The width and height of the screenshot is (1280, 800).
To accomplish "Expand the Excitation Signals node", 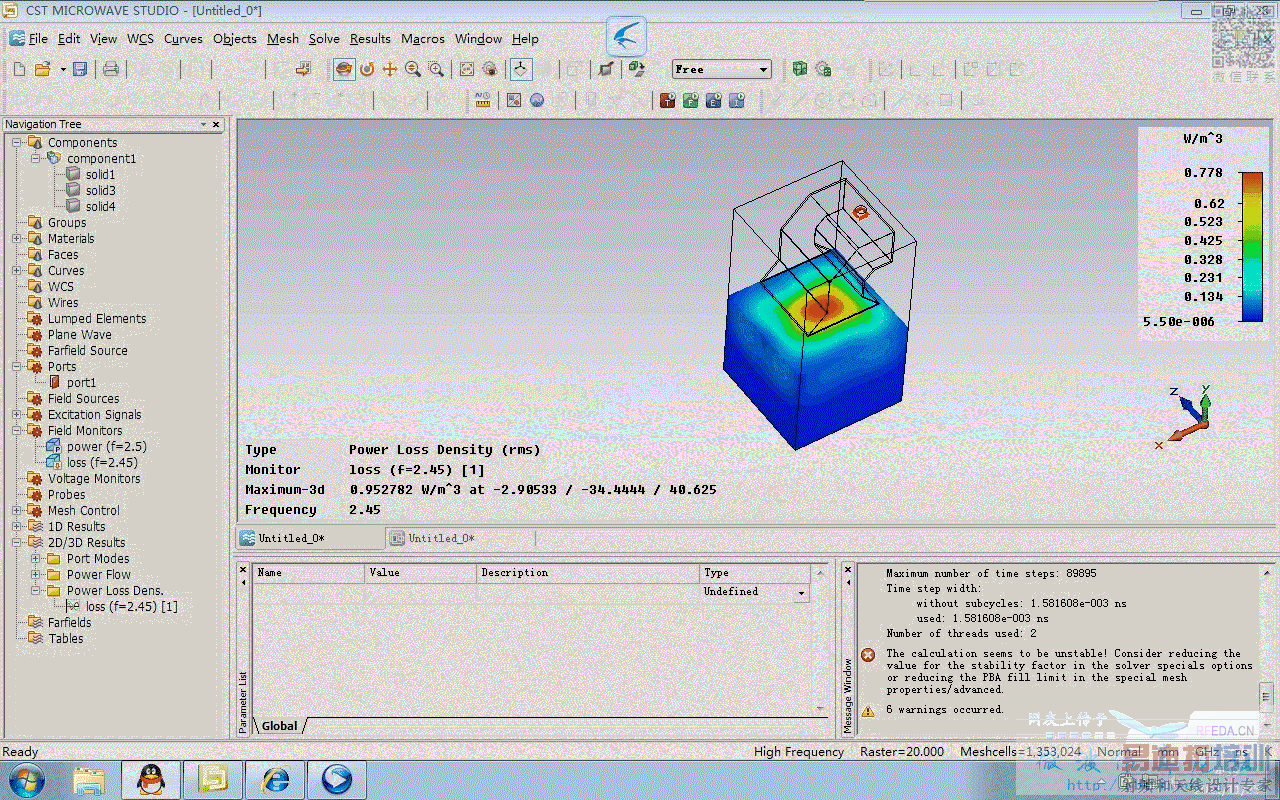I will 17,415.
